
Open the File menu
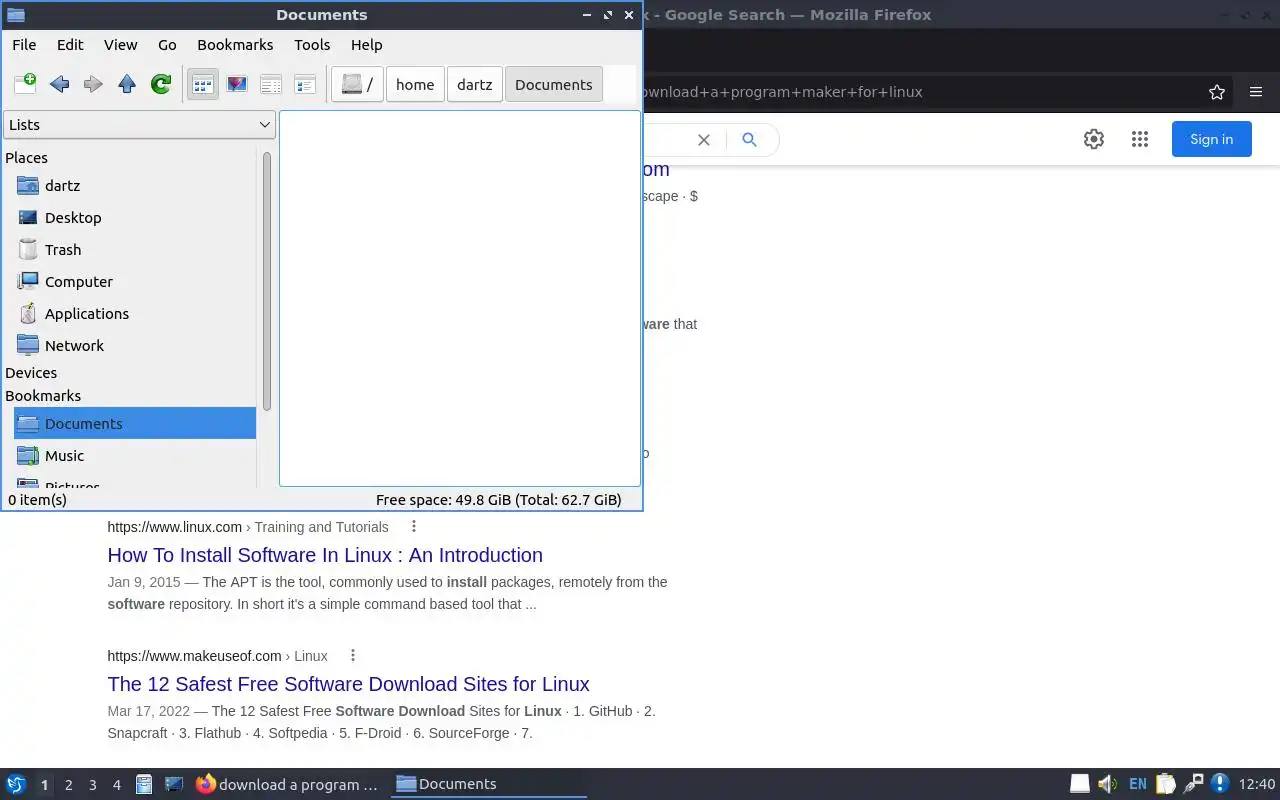[x=24, y=45]
